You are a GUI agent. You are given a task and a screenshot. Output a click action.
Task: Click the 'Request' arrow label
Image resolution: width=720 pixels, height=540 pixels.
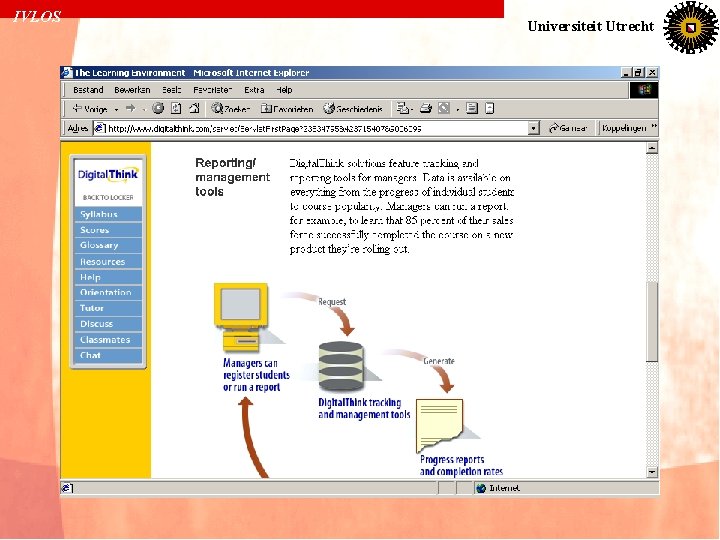(332, 302)
